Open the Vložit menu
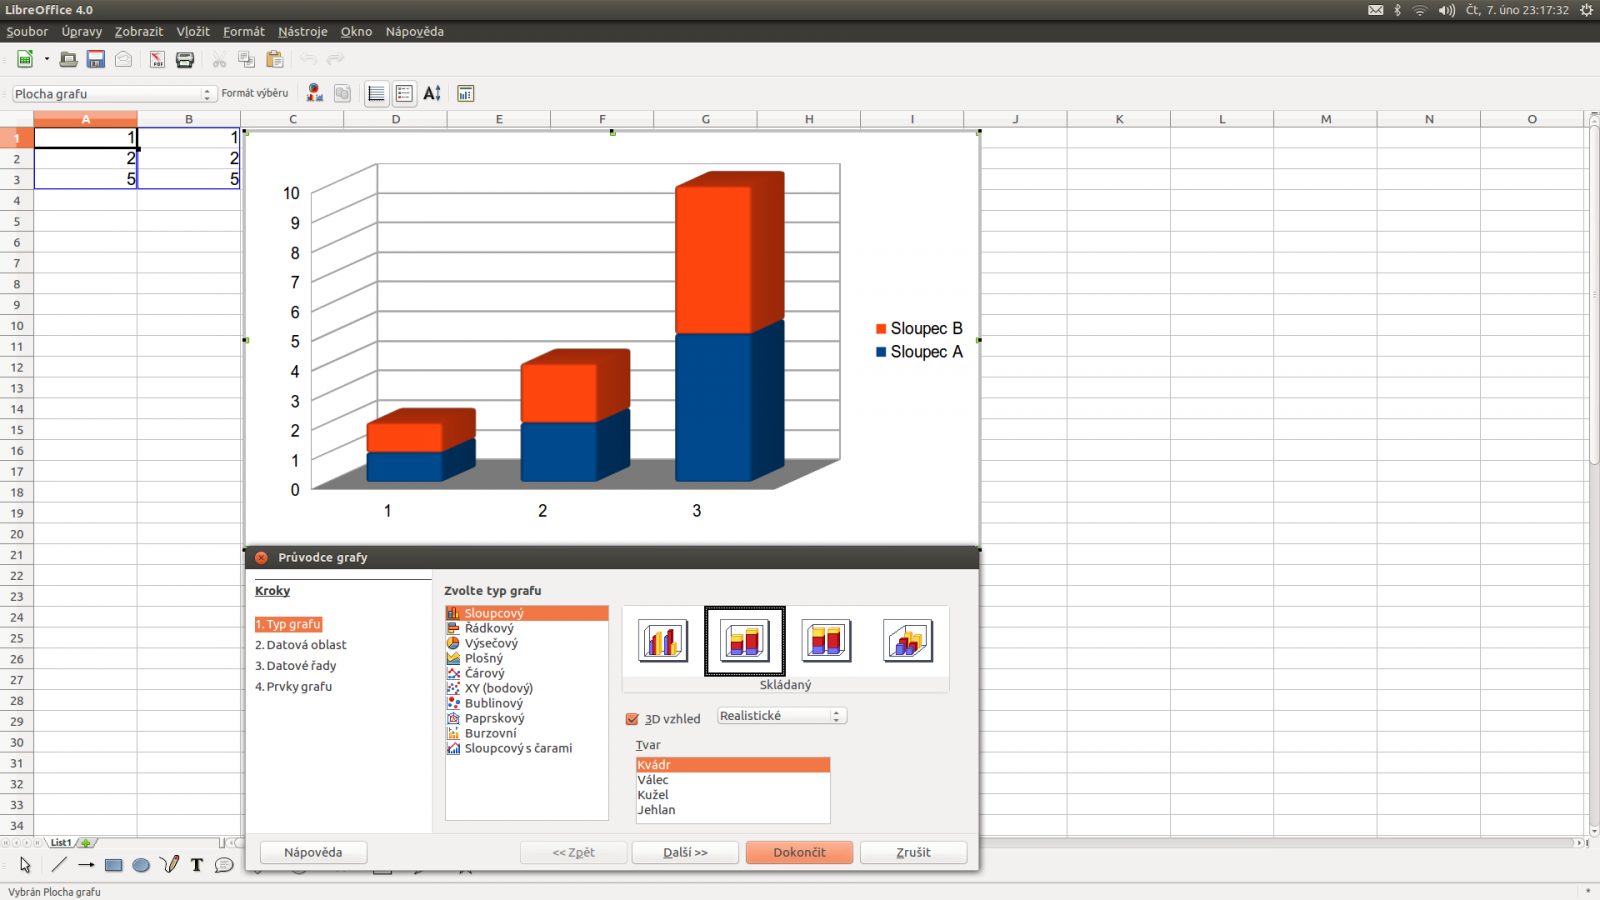The image size is (1600, 900). 192,31
